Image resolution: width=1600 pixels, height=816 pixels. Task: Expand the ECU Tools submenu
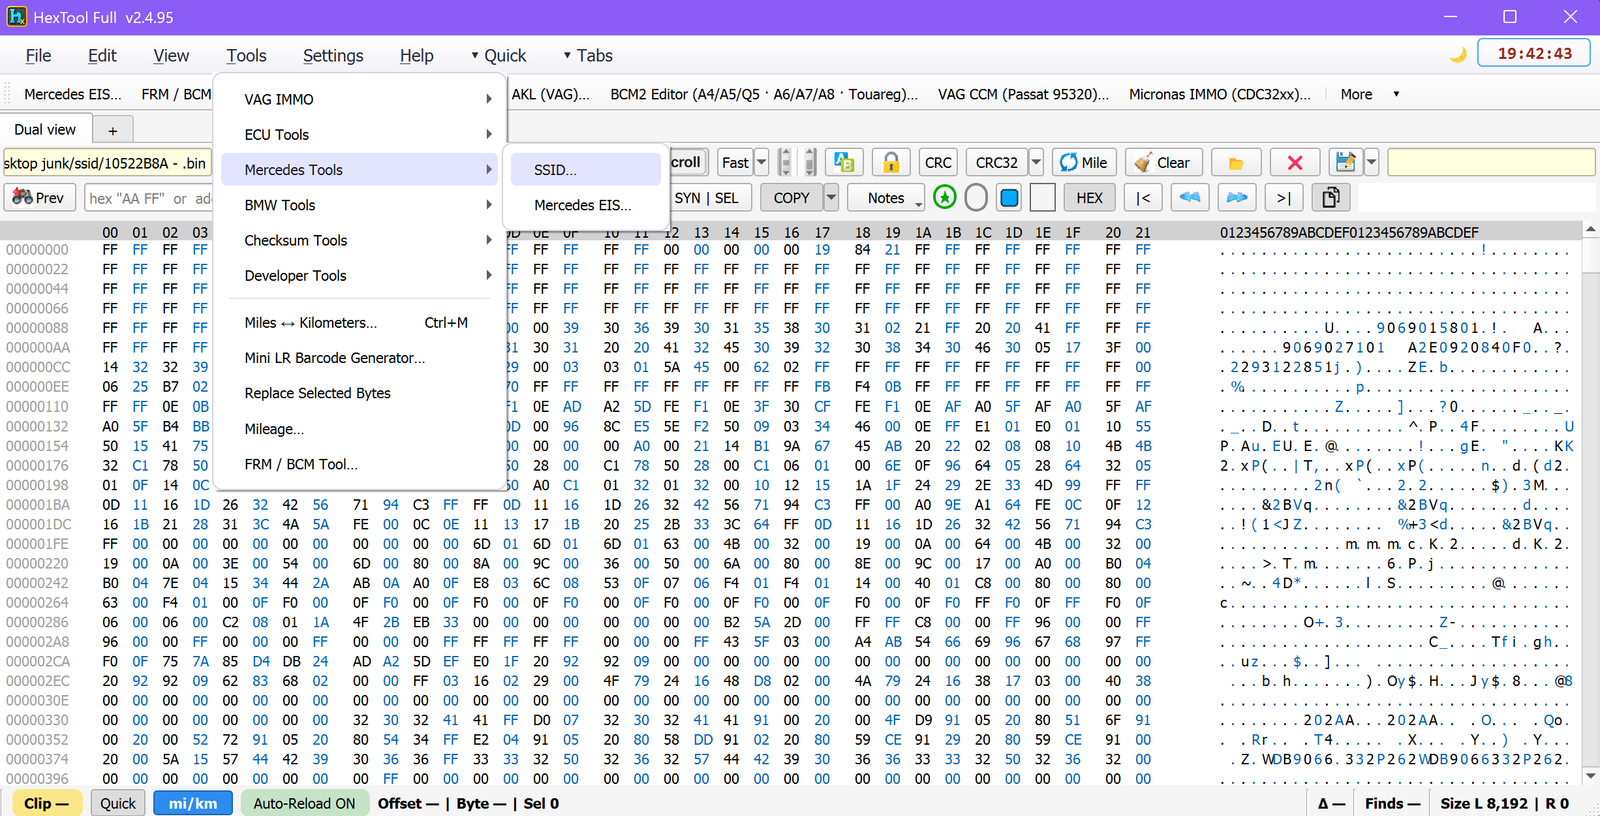coord(359,134)
